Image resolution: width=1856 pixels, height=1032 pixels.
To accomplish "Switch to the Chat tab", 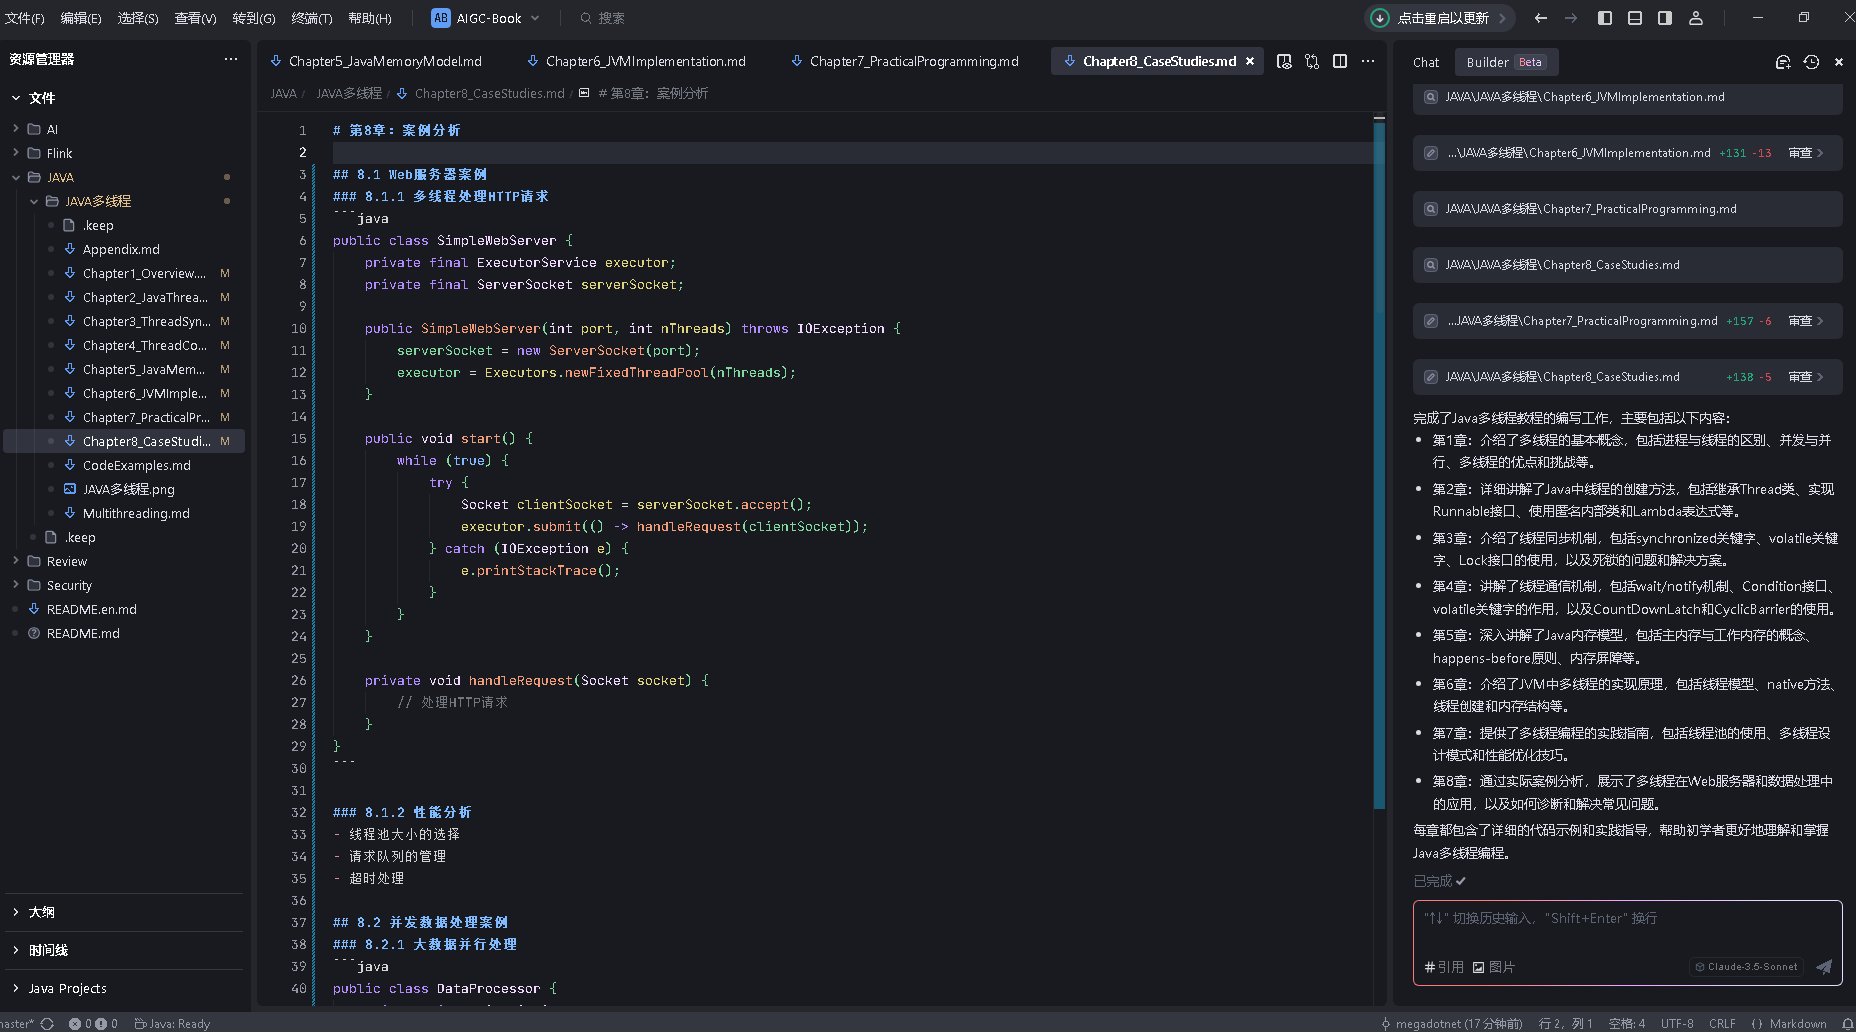I will coord(1426,62).
